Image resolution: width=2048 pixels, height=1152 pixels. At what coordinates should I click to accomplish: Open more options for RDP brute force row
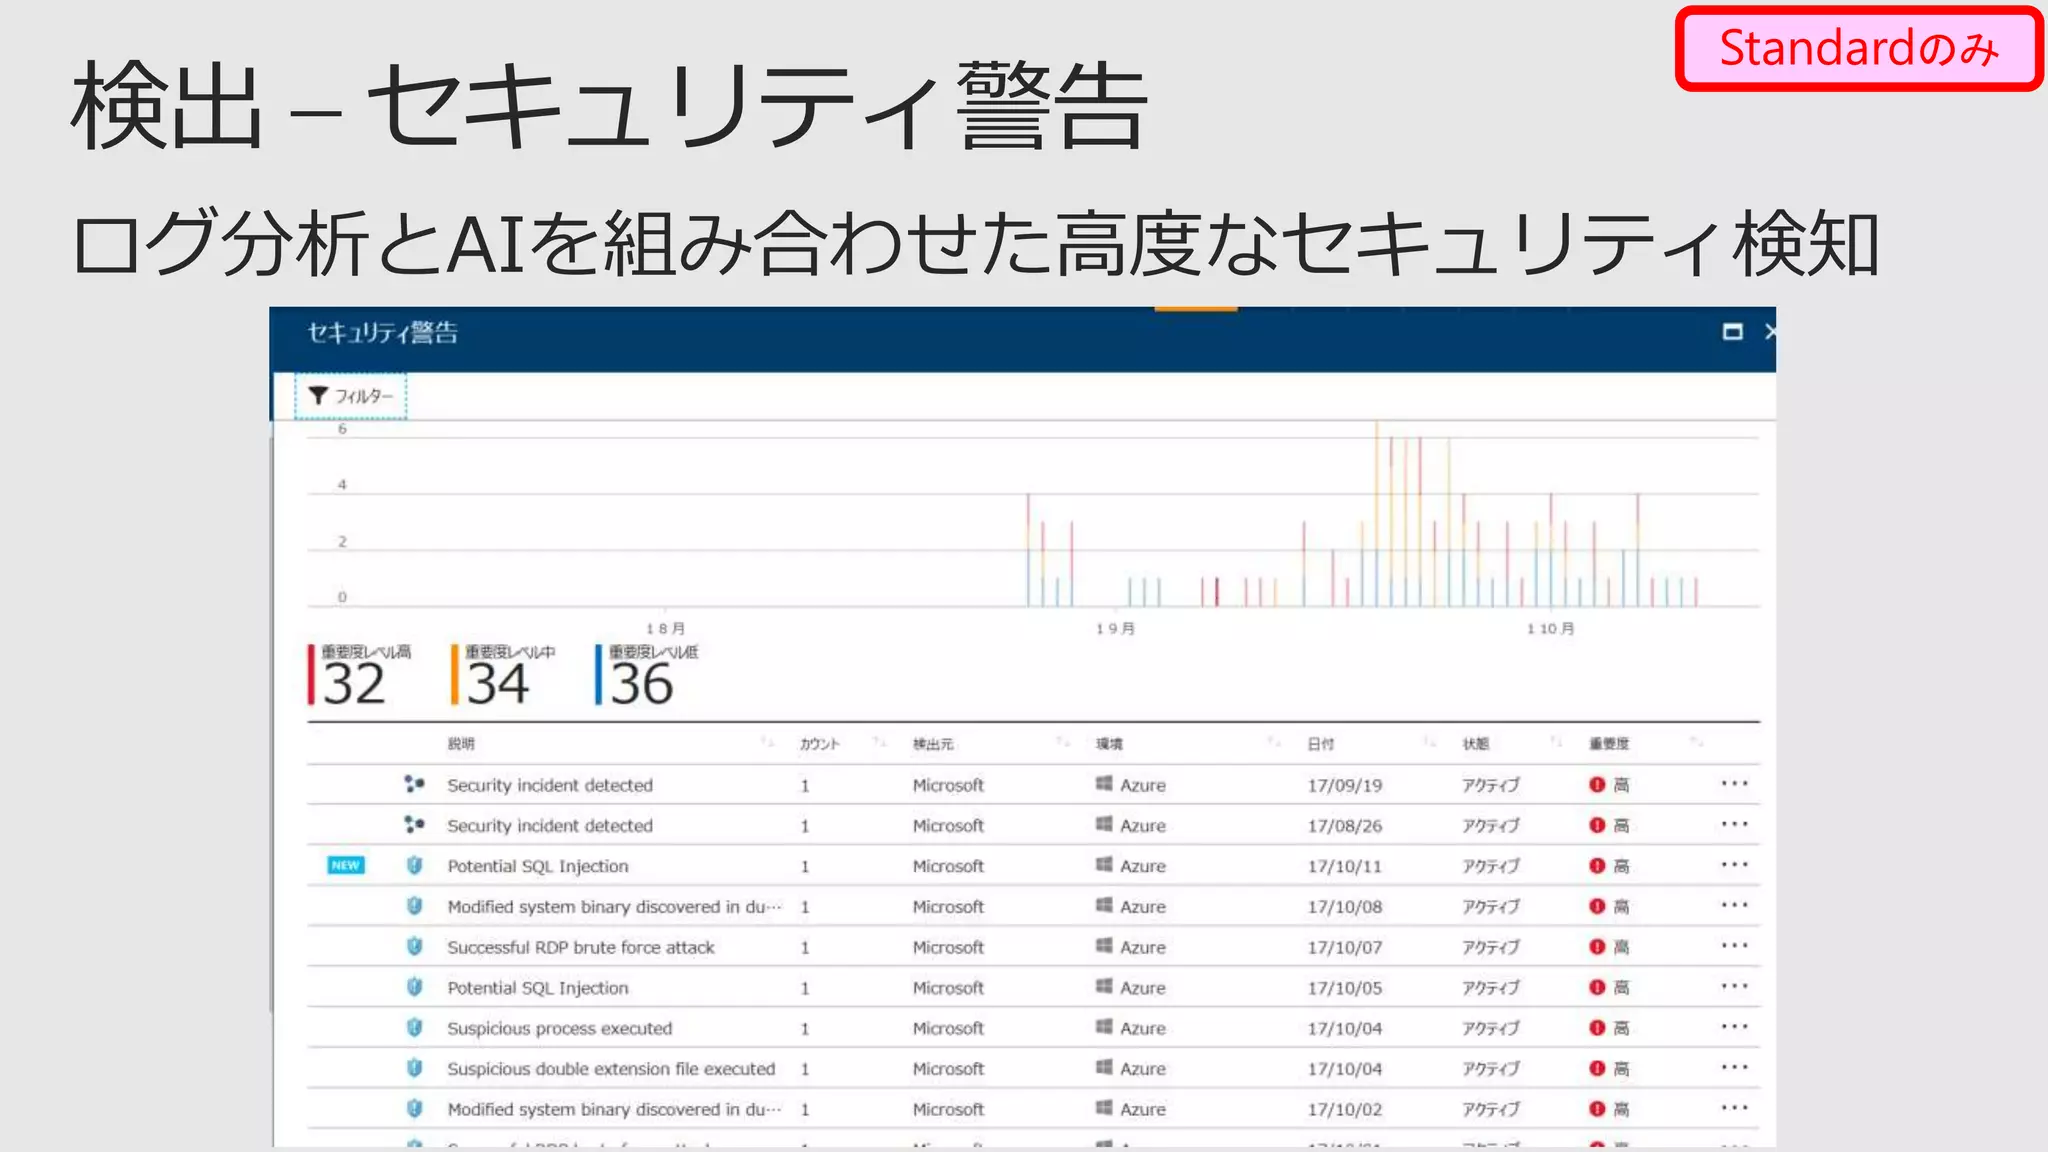1734,946
